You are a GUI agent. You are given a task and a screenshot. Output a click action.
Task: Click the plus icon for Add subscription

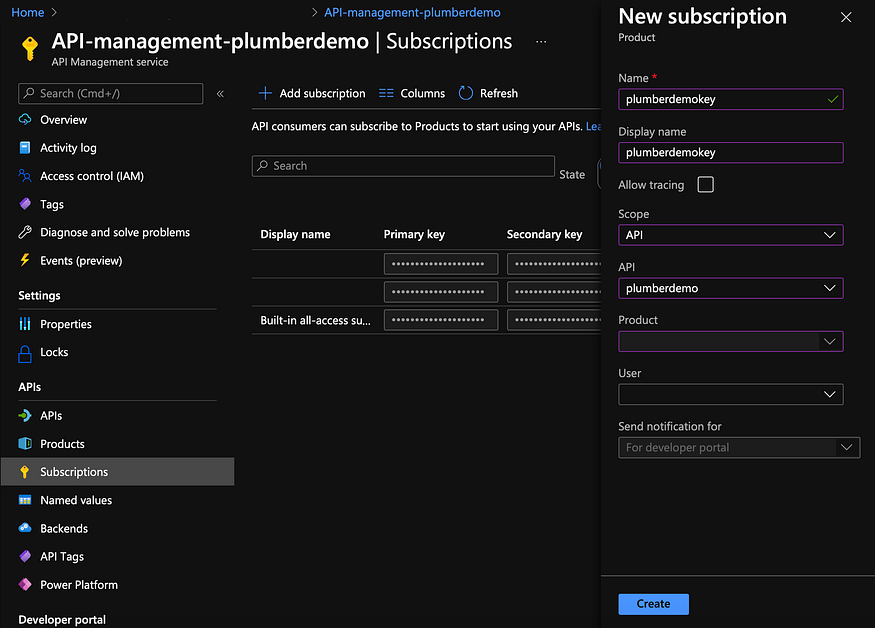coord(266,93)
